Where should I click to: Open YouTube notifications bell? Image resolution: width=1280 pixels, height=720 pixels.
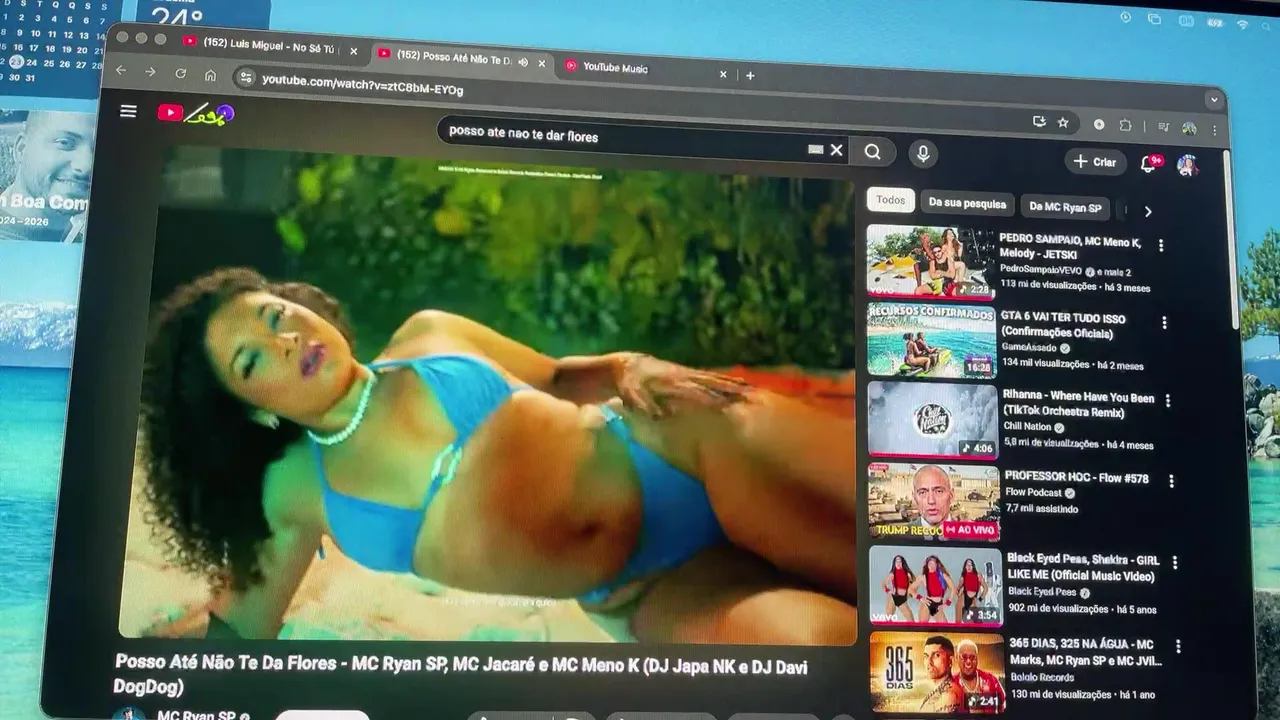[x=1148, y=164]
